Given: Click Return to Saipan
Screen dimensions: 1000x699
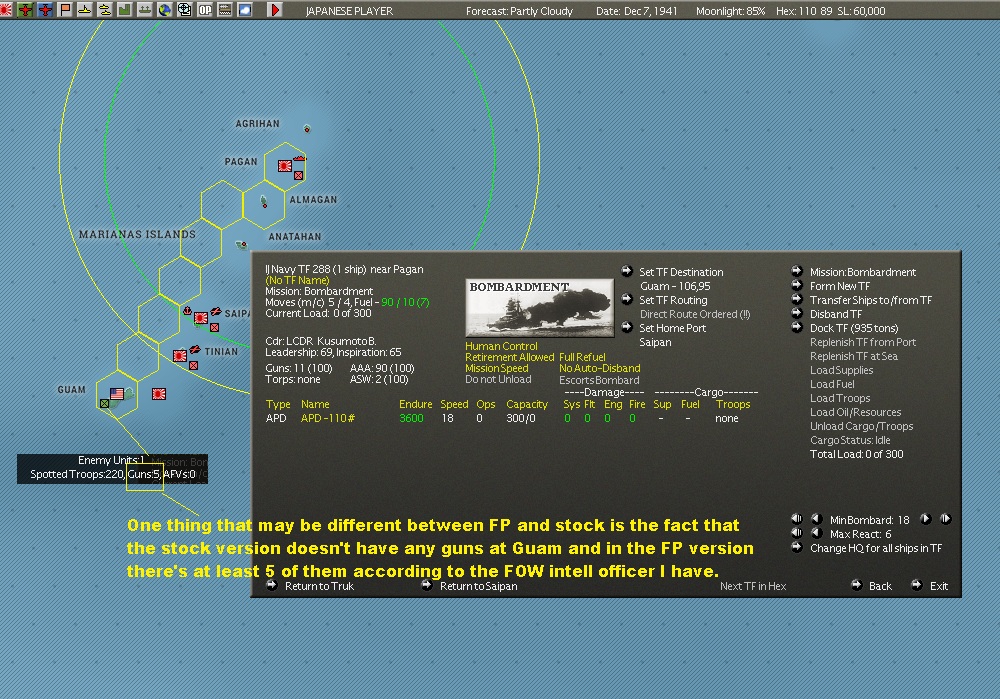Looking at the screenshot, I should click(x=478, y=586).
